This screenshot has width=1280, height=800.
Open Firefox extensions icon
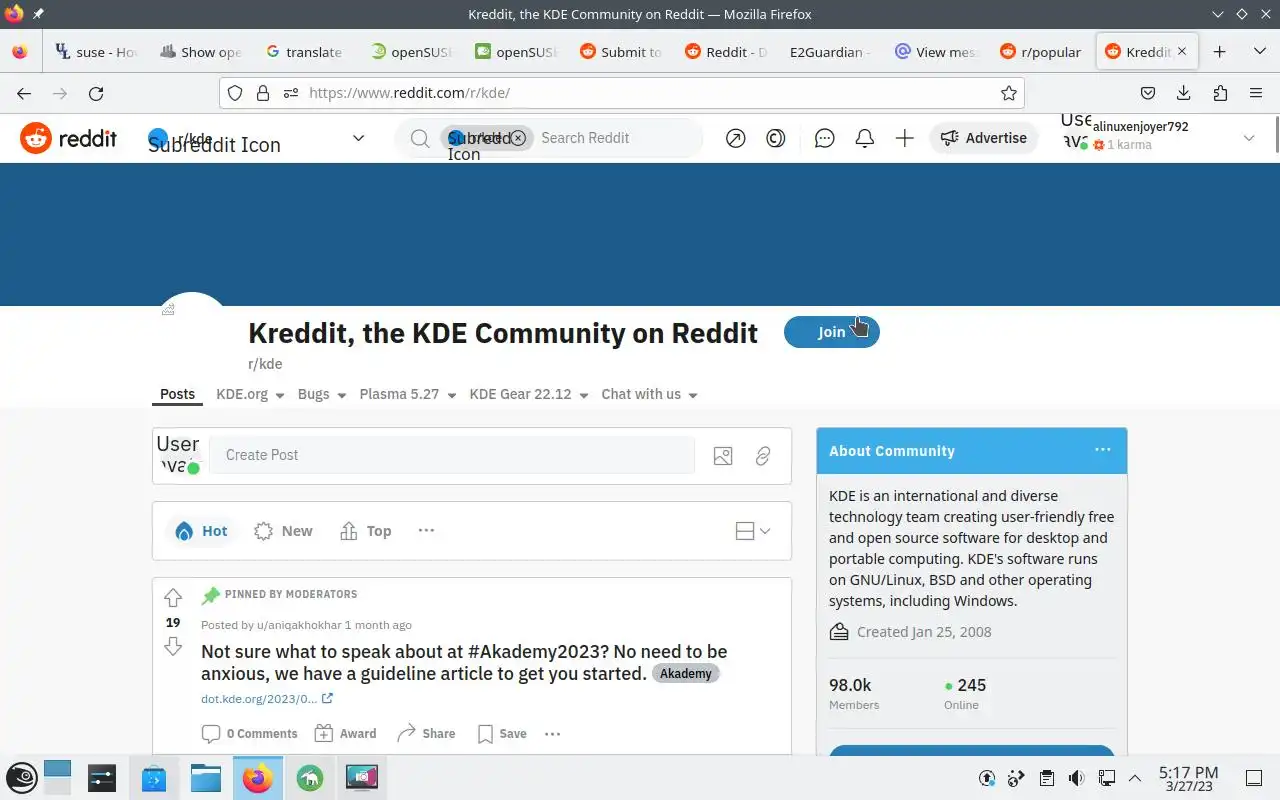(x=1220, y=93)
